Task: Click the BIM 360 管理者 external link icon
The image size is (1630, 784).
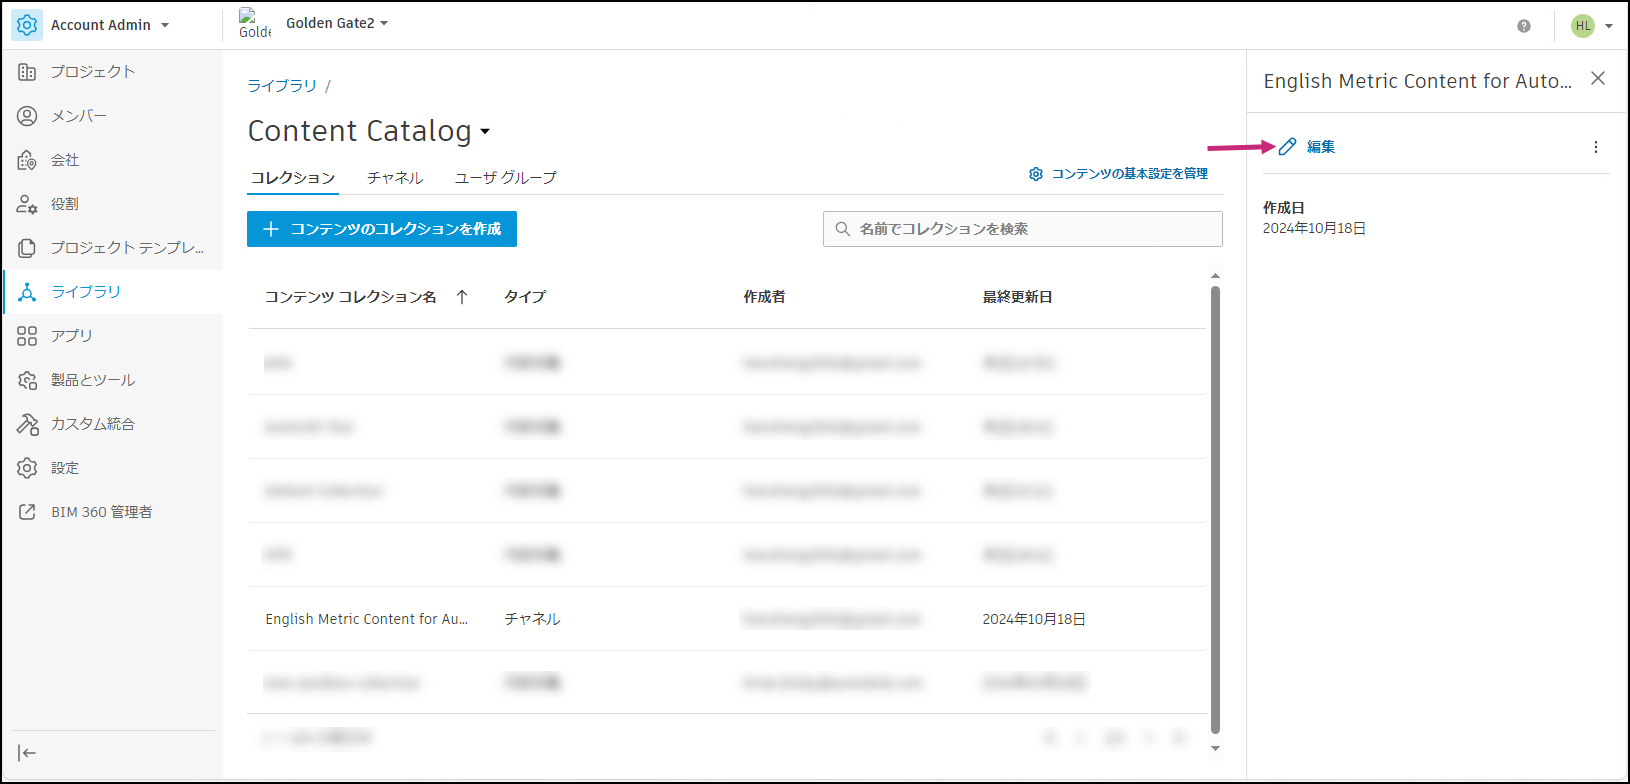Action: click(x=27, y=512)
